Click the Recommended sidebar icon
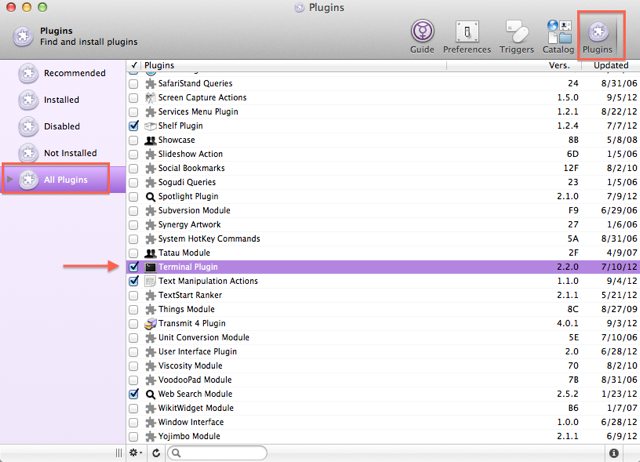Viewport: 640px width, 462px height. (28, 73)
